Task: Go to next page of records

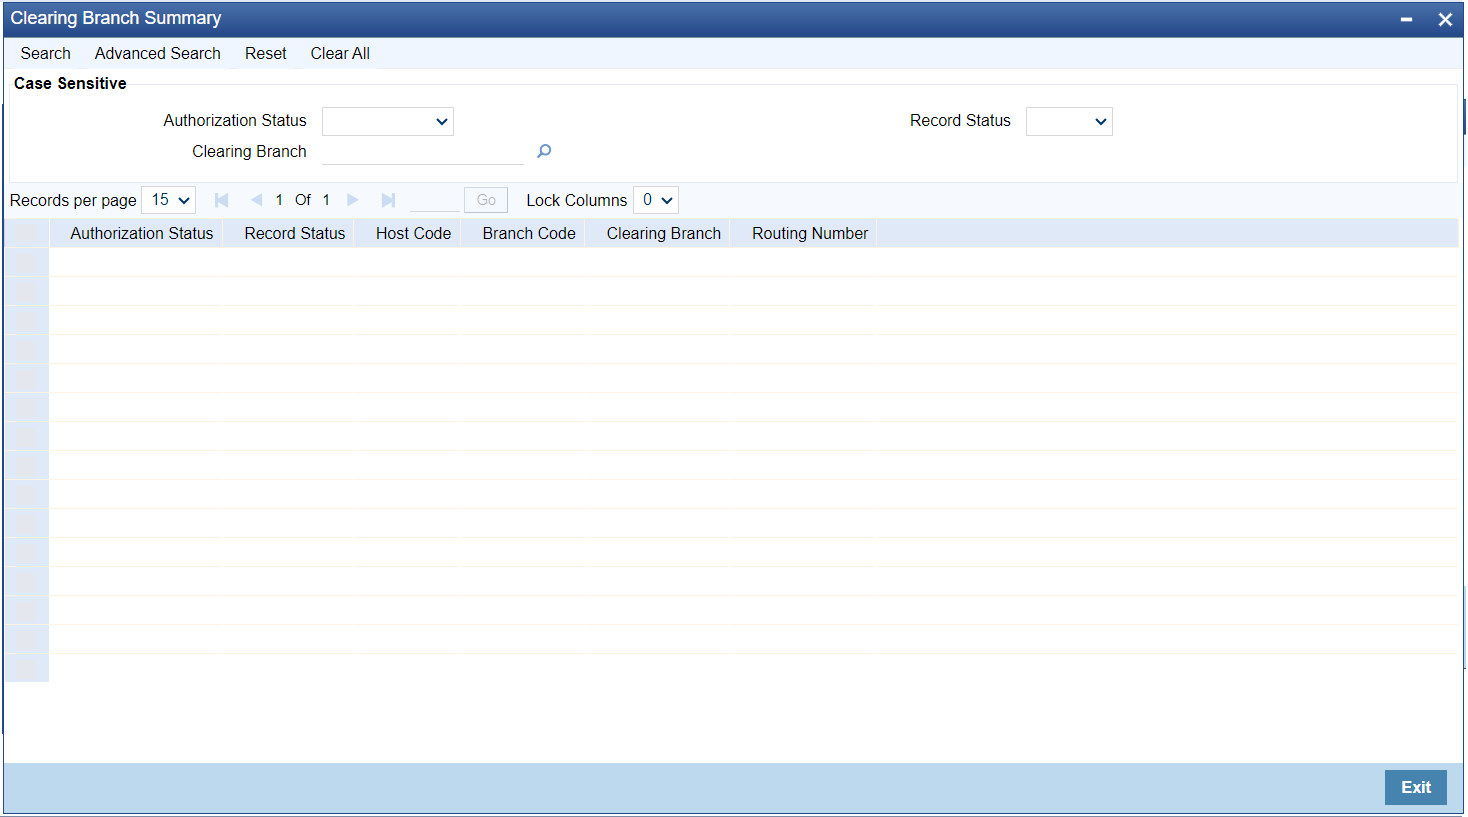Action: pyautogui.click(x=352, y=200)
